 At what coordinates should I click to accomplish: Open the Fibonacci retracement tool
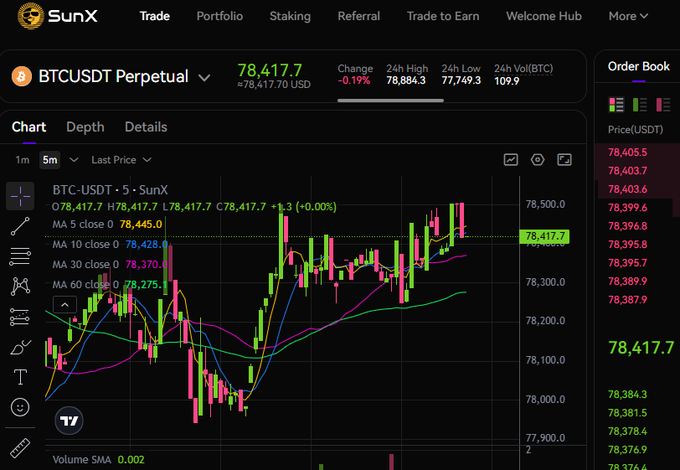[20, 256]
